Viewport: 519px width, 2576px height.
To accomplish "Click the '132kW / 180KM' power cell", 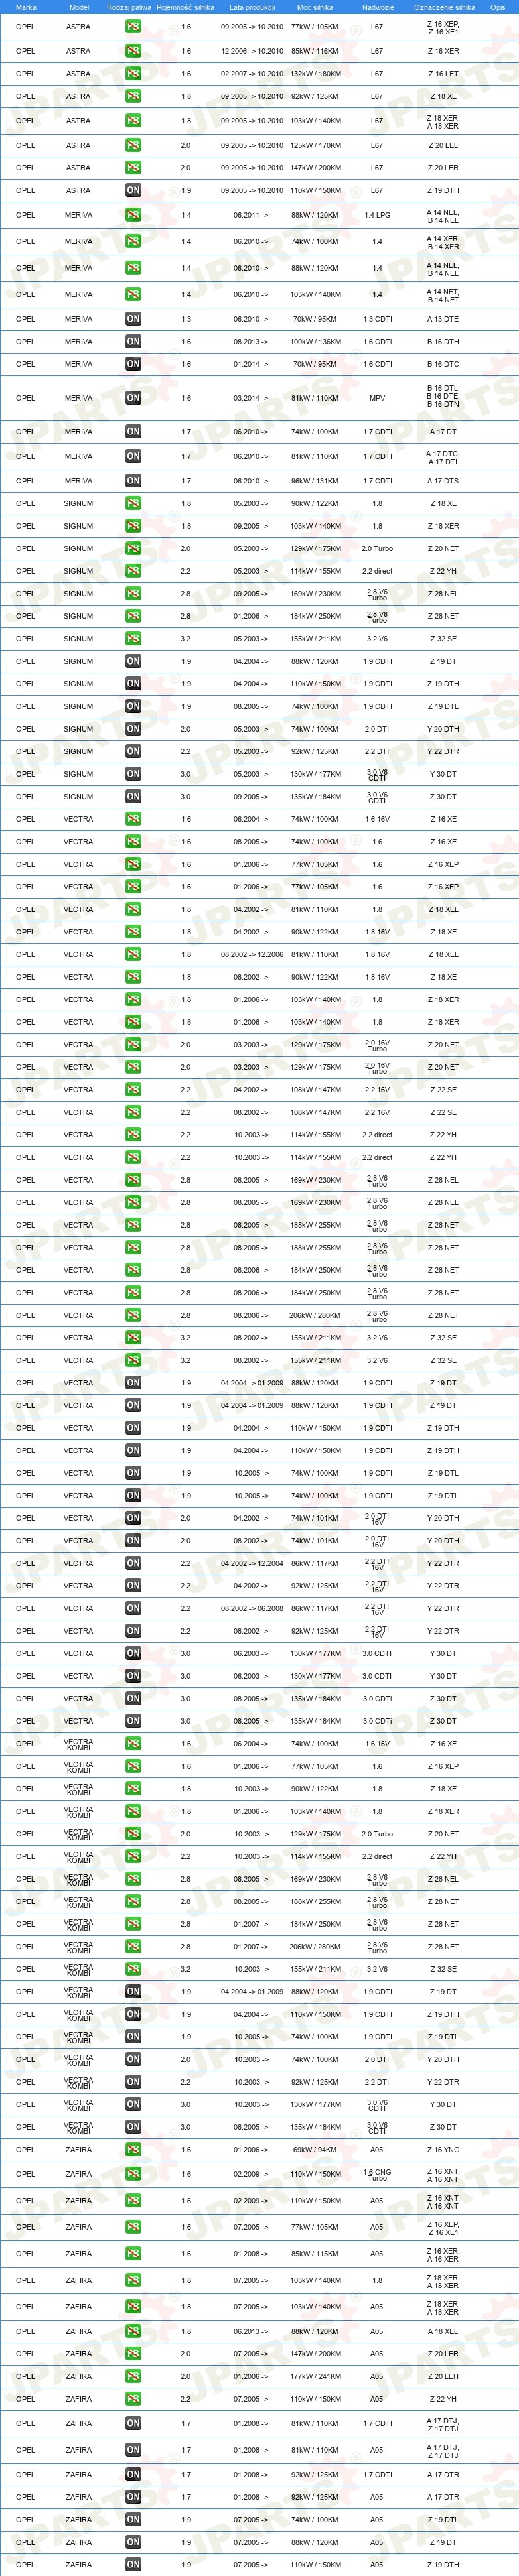I will [x=315, y=74].
